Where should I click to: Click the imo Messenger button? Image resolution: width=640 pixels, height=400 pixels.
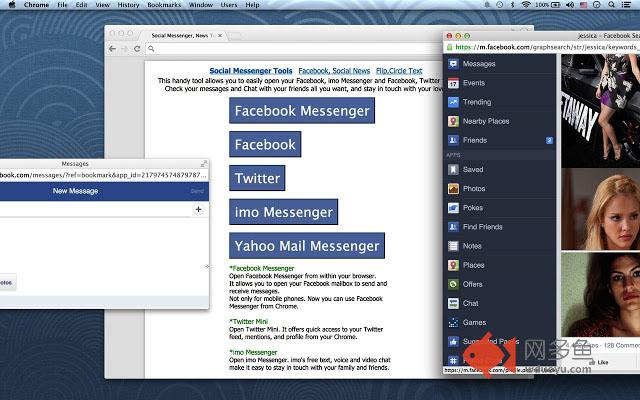284,212
